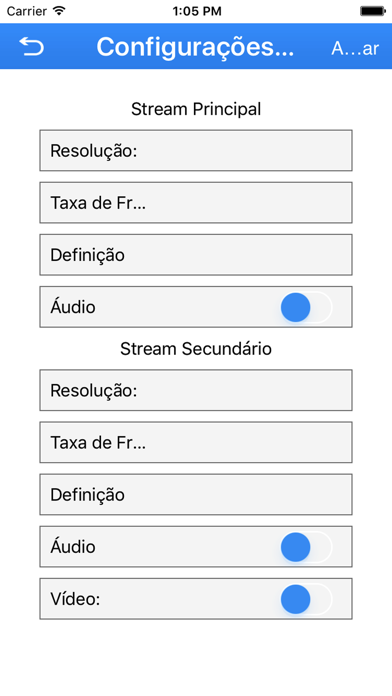The width and height of the screenshot is (392, 696).
Task: Open Definição selector in Stream Principal
Action: tap(196, 255)
